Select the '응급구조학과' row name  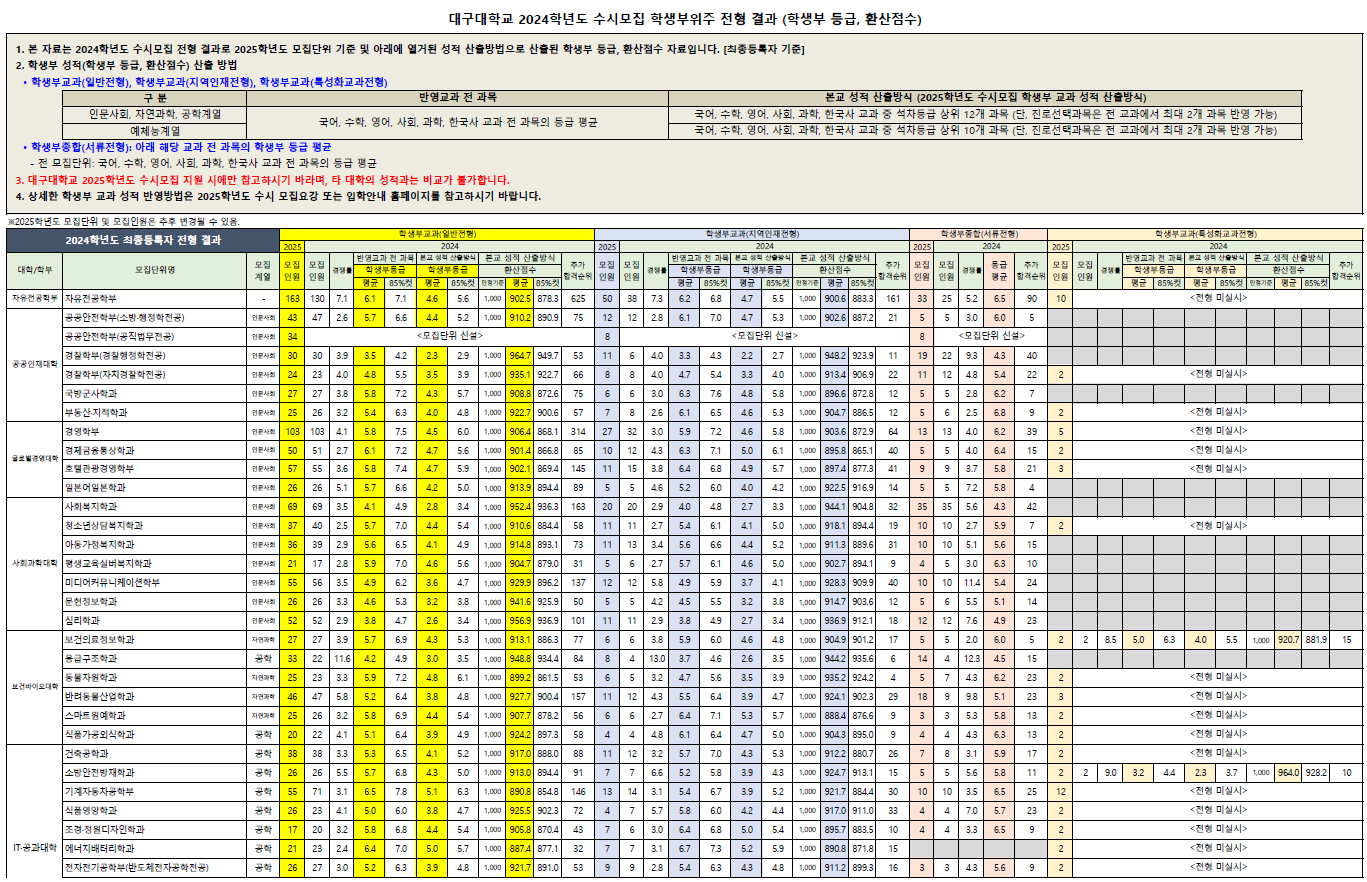point(154,658)
